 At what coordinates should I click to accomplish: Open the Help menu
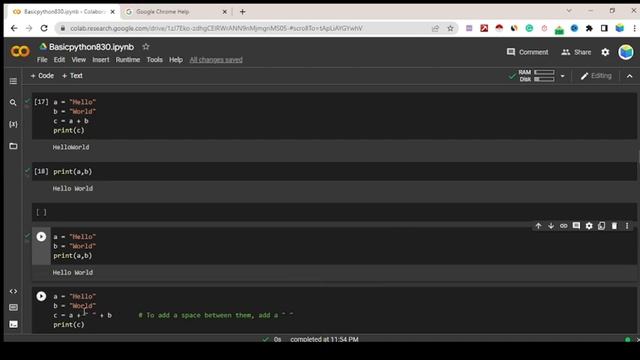coord(176,60)
